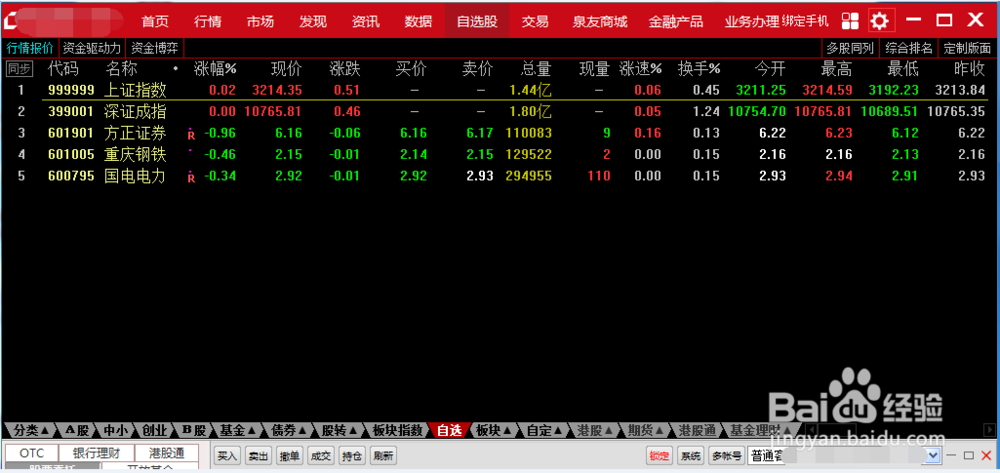Click the 成交 button
The width and height of the screenshot is (1000, 473).
tap(320, 456)
